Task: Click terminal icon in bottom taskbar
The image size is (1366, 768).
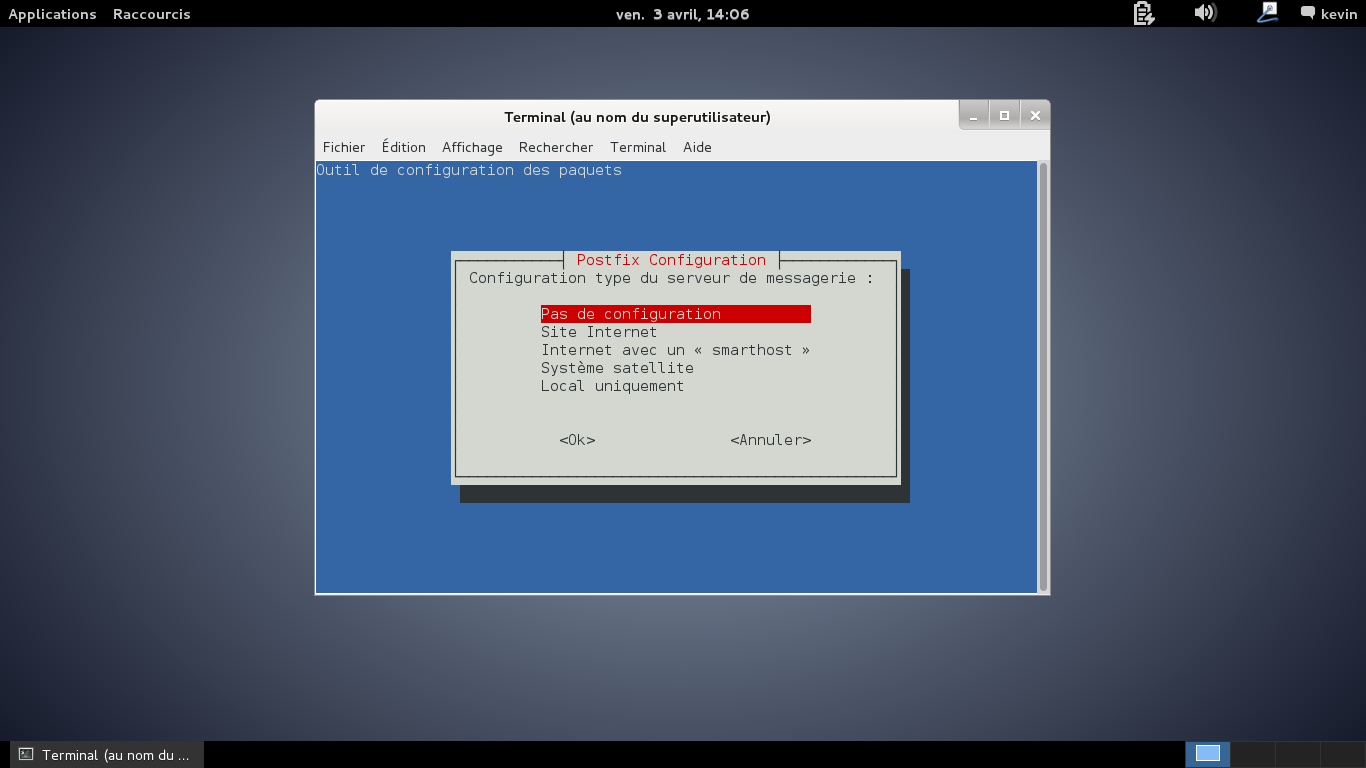Action: click(27, 754)
